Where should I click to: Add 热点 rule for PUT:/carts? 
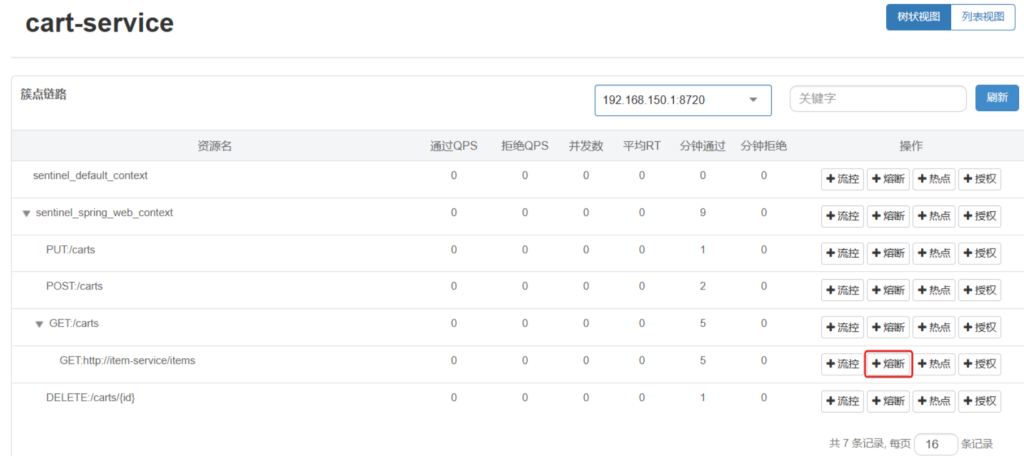pyautogui.click(x=934, y=253)
